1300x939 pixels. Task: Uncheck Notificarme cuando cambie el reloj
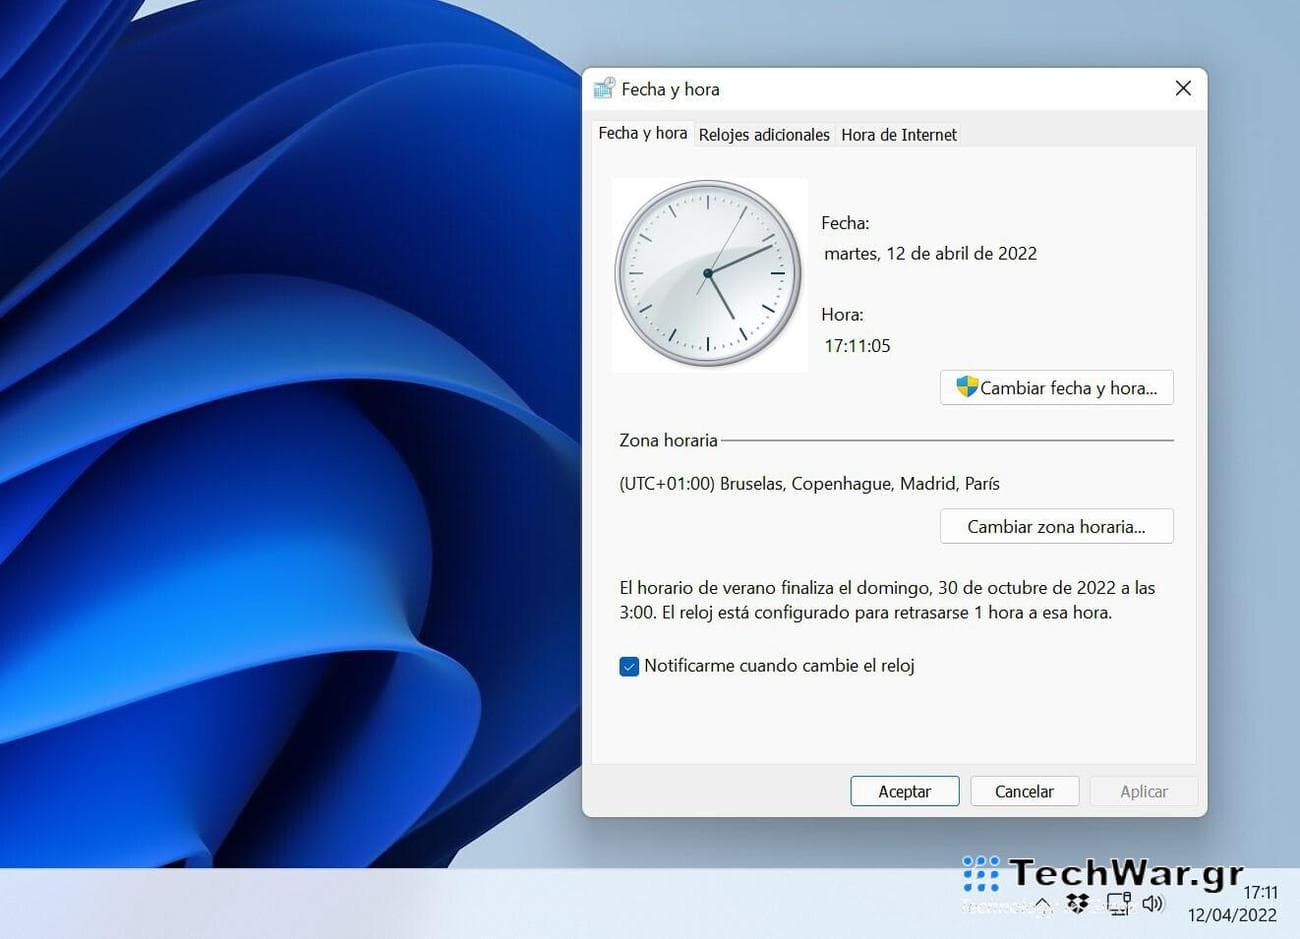(629, 665)
